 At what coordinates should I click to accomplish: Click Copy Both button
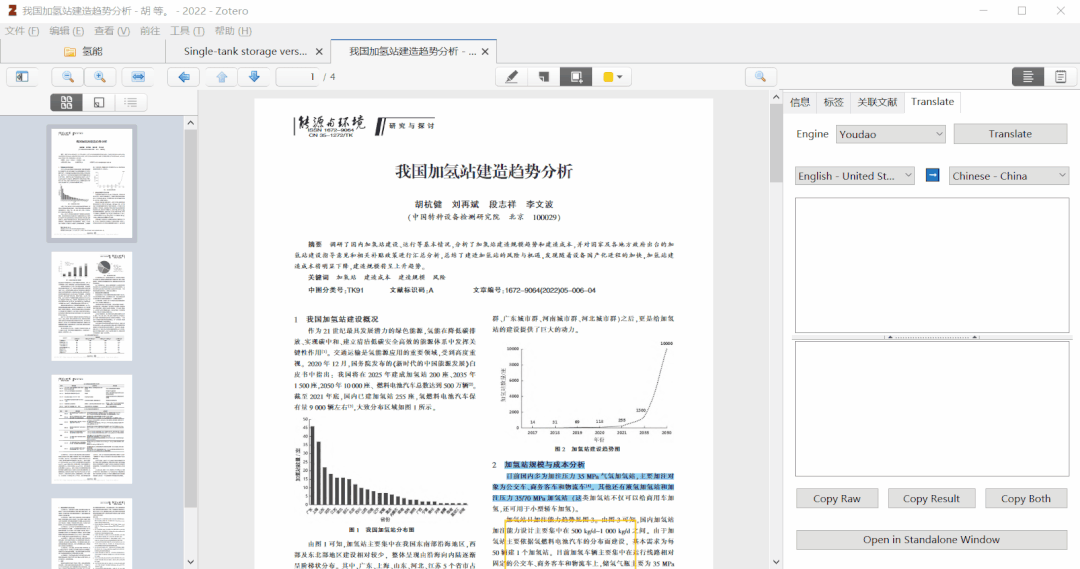tap(1026, 499)
